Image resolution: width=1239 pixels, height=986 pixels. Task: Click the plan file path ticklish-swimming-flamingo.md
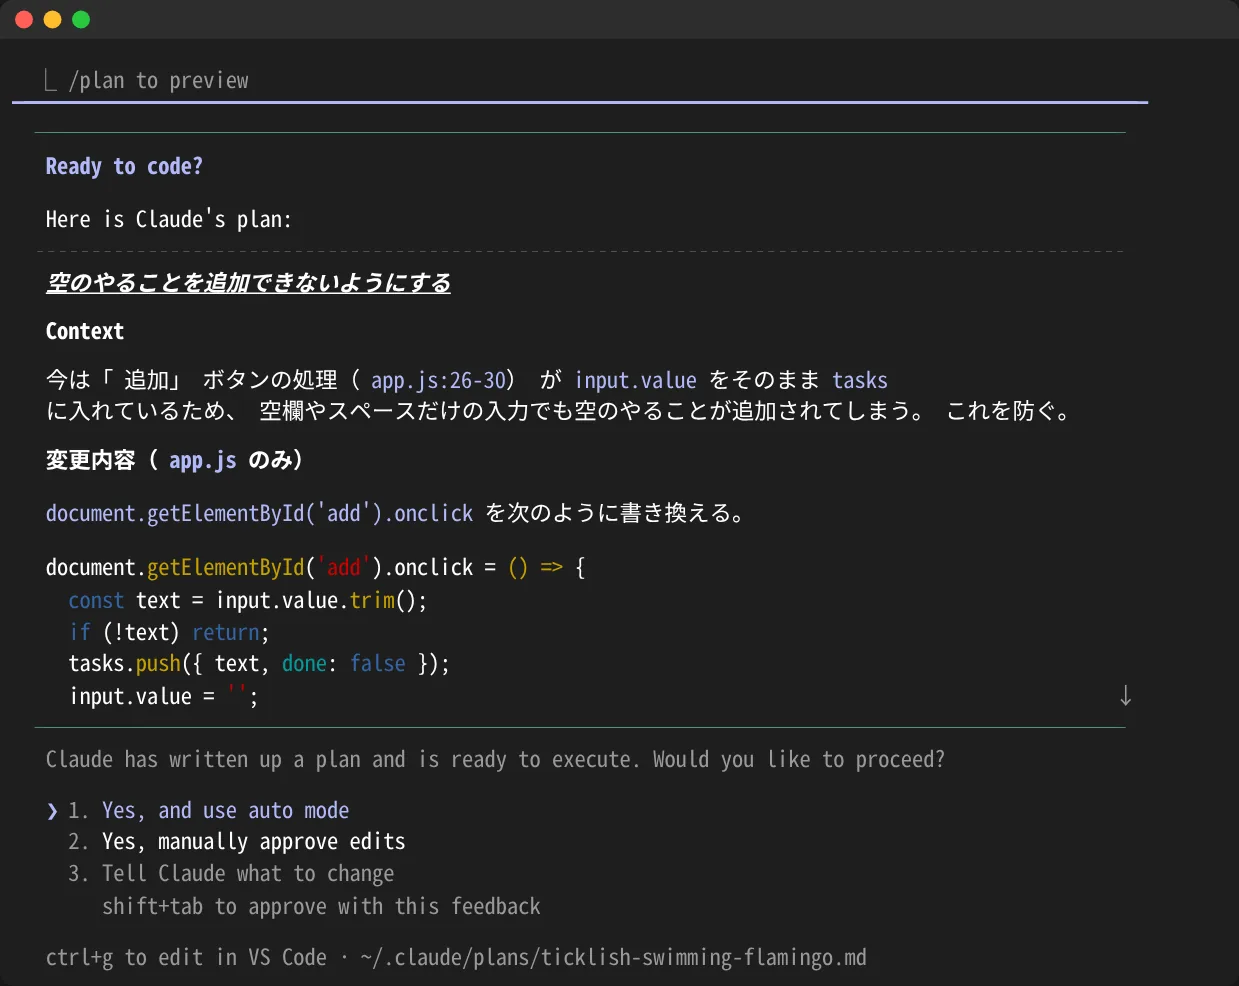613,957
